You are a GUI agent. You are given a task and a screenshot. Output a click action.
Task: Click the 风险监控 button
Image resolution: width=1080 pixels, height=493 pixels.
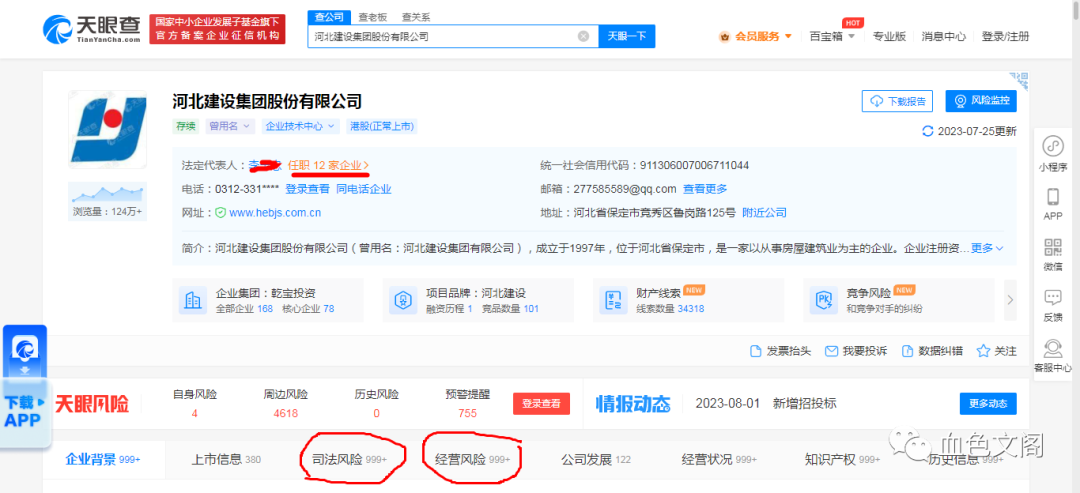pyautogui.click(x=981, y=101)
